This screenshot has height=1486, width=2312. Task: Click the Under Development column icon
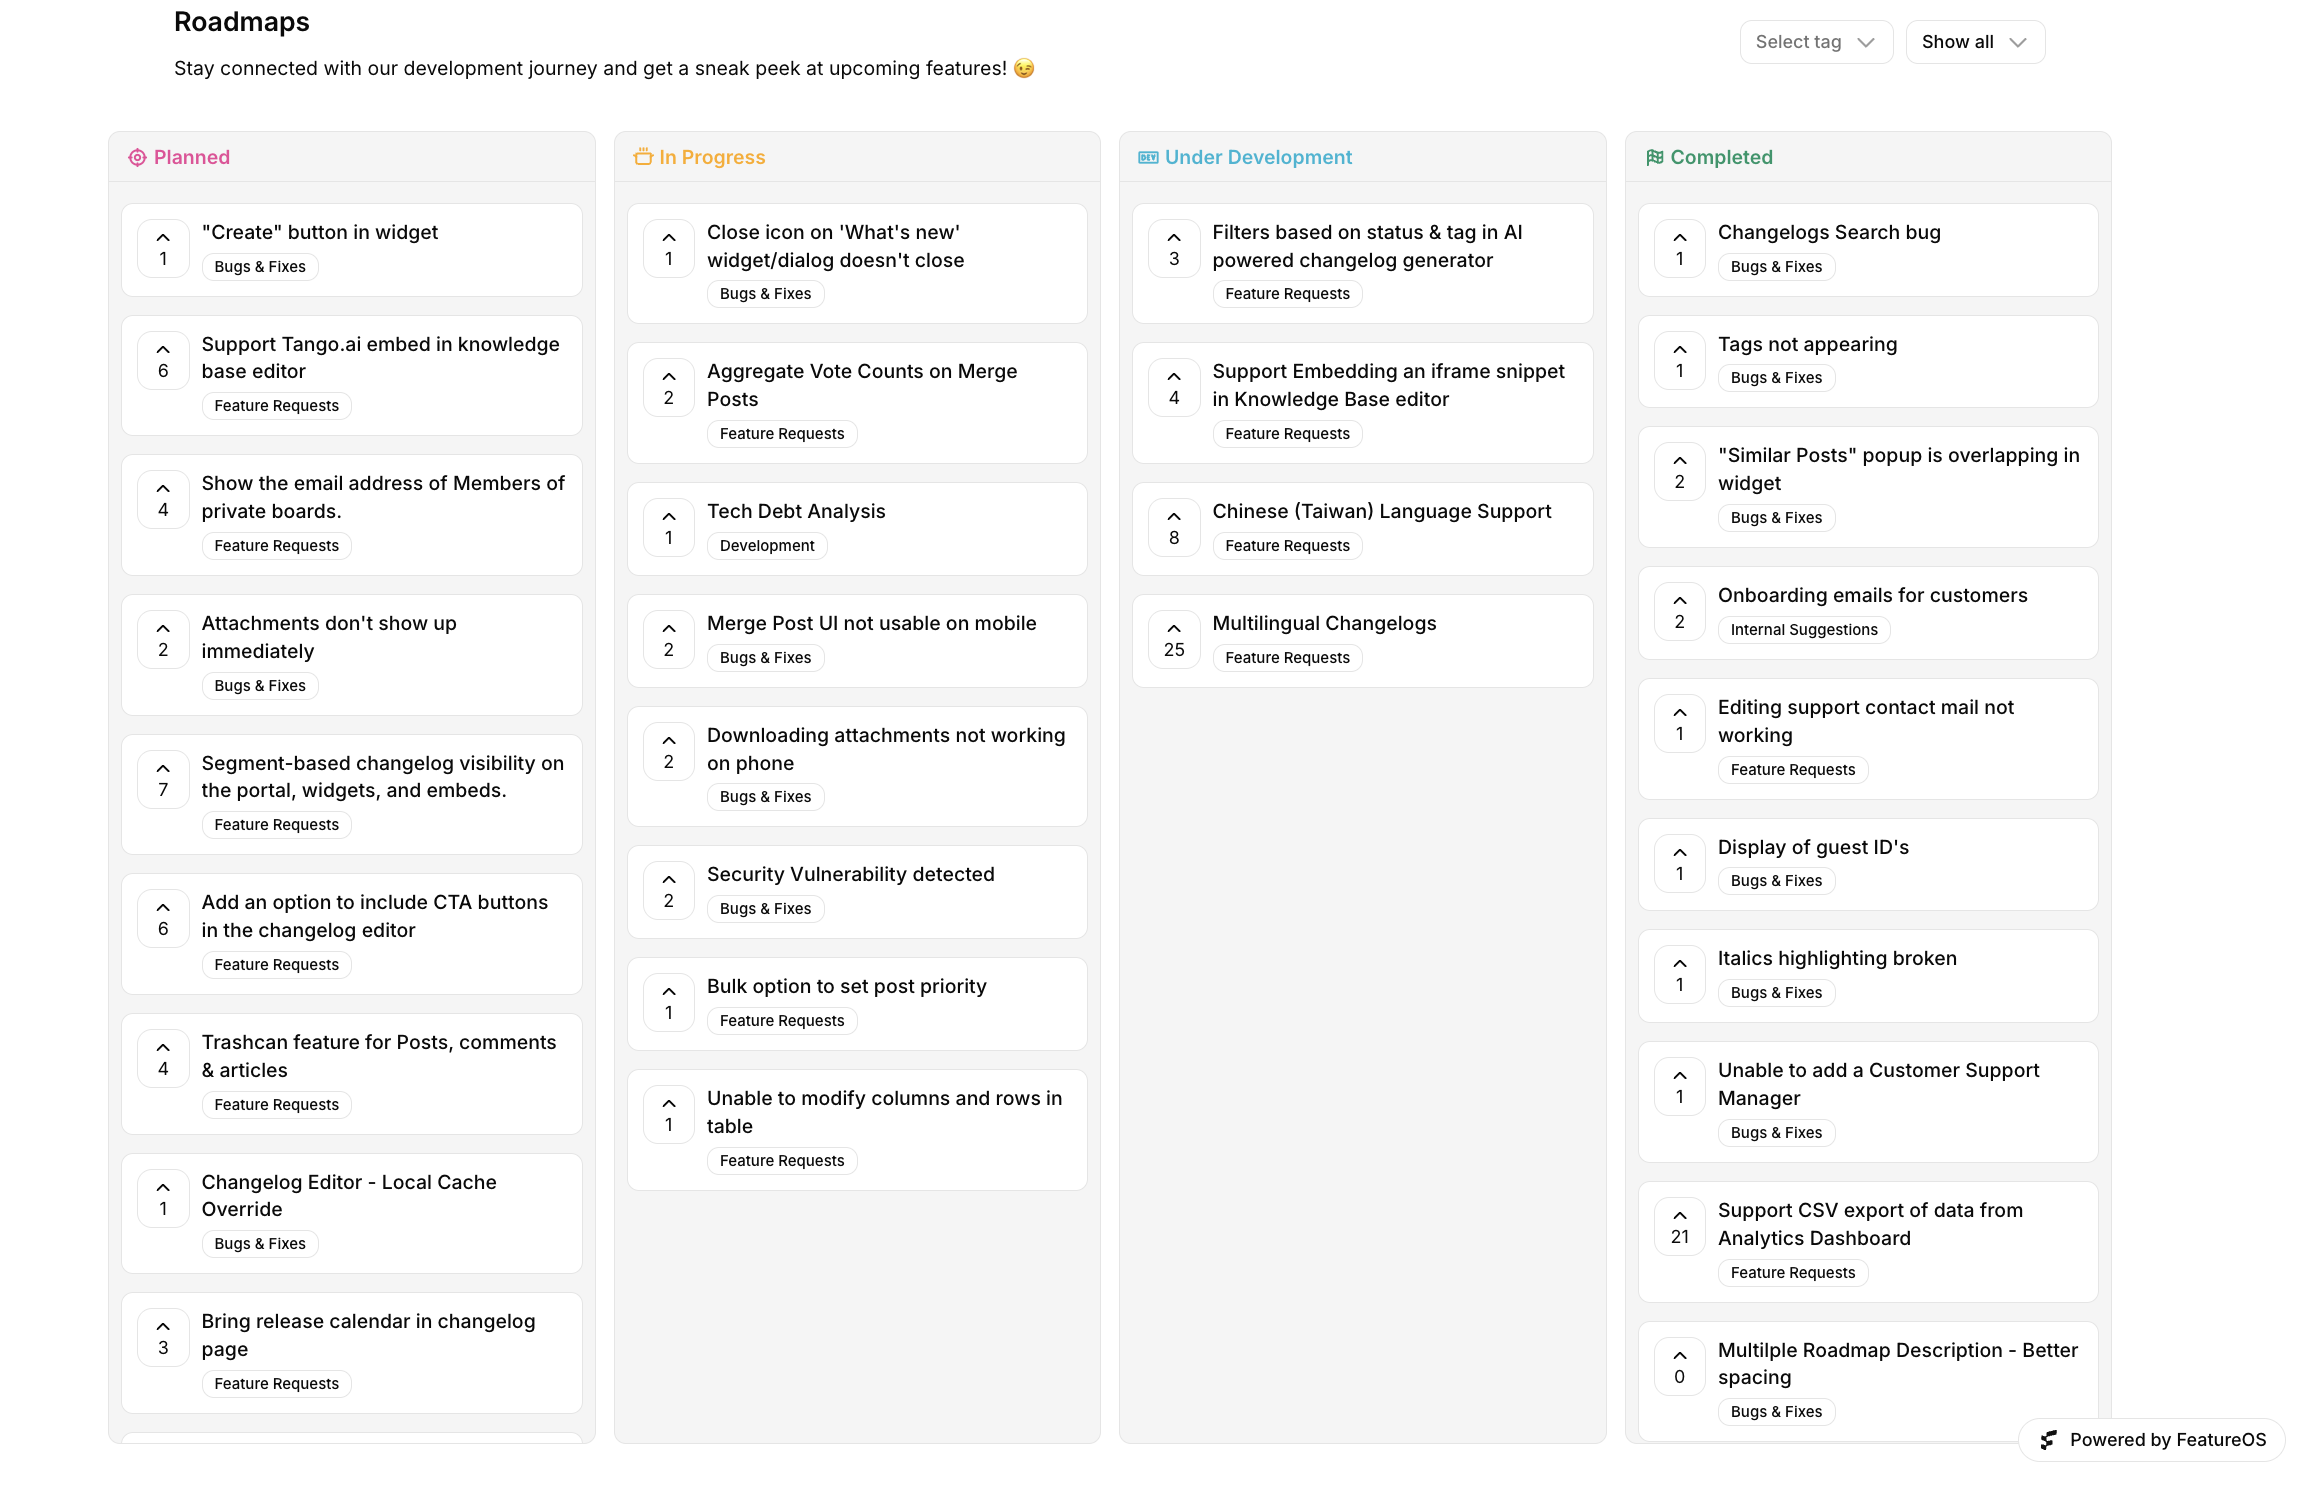coord(1148,157)
